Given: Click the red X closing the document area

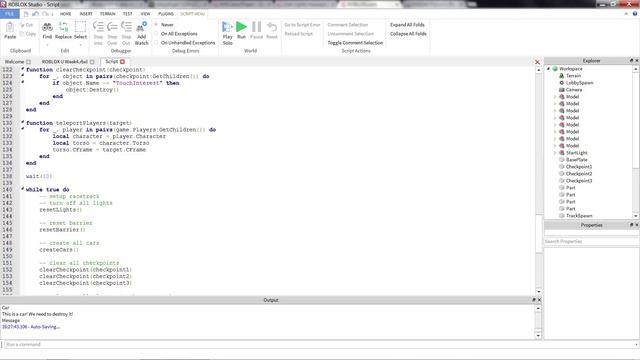Looking at the screenshot, I should pyautogui.click(x=538, y=62).
